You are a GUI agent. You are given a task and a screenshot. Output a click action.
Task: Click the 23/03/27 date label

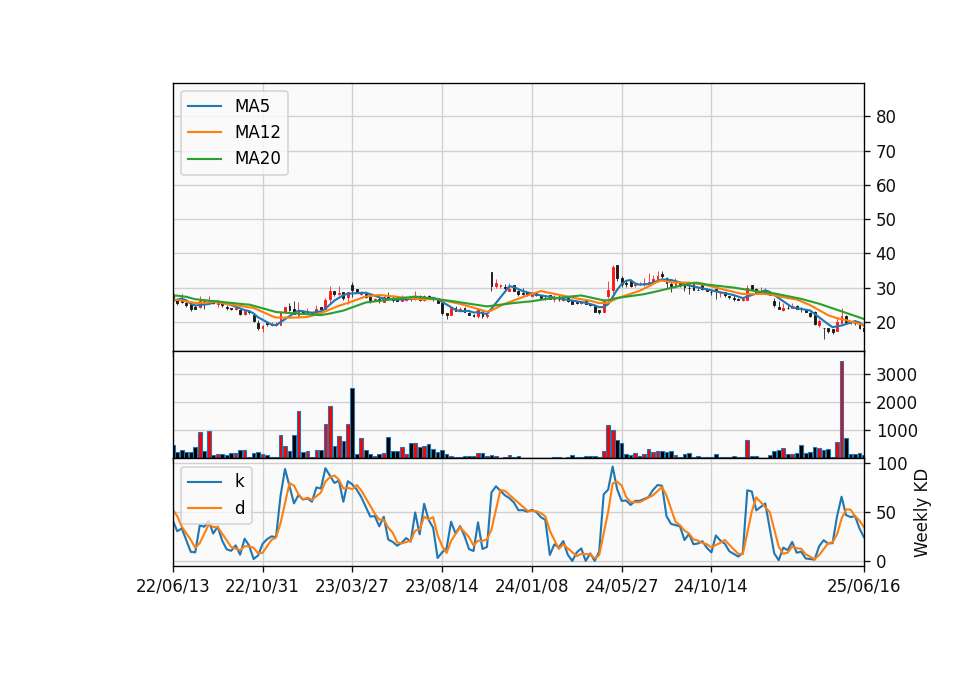(x=351, y=587)
